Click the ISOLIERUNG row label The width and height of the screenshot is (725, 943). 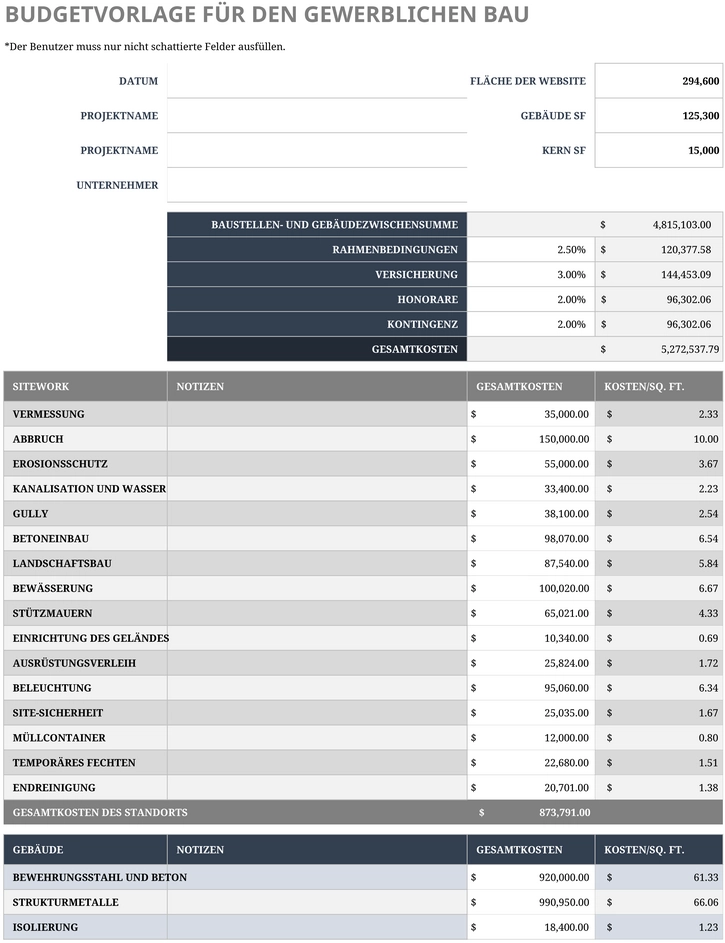coord(45,927)
